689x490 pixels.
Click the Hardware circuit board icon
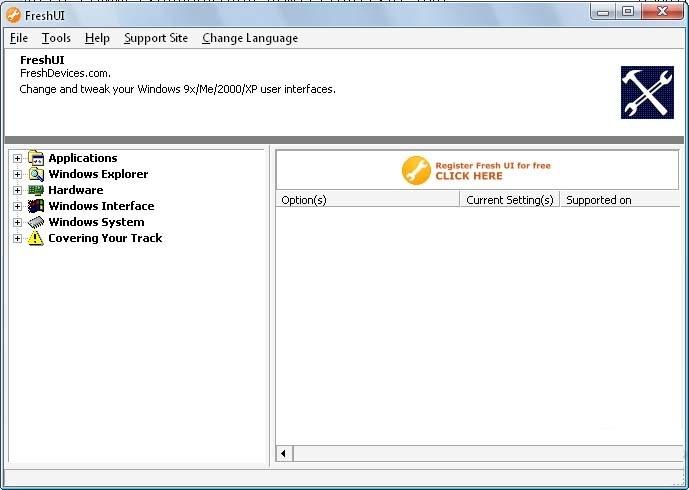pyautogui.click(x=36, y=190)
